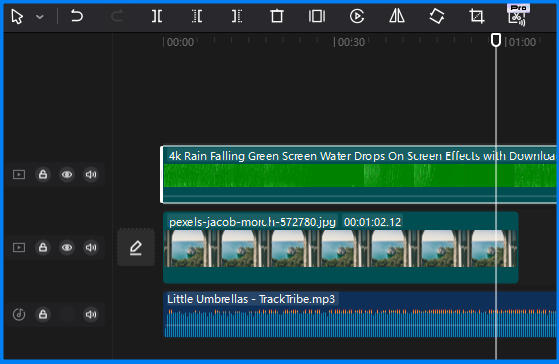Lock the rain green screen track

click(43, 174)
